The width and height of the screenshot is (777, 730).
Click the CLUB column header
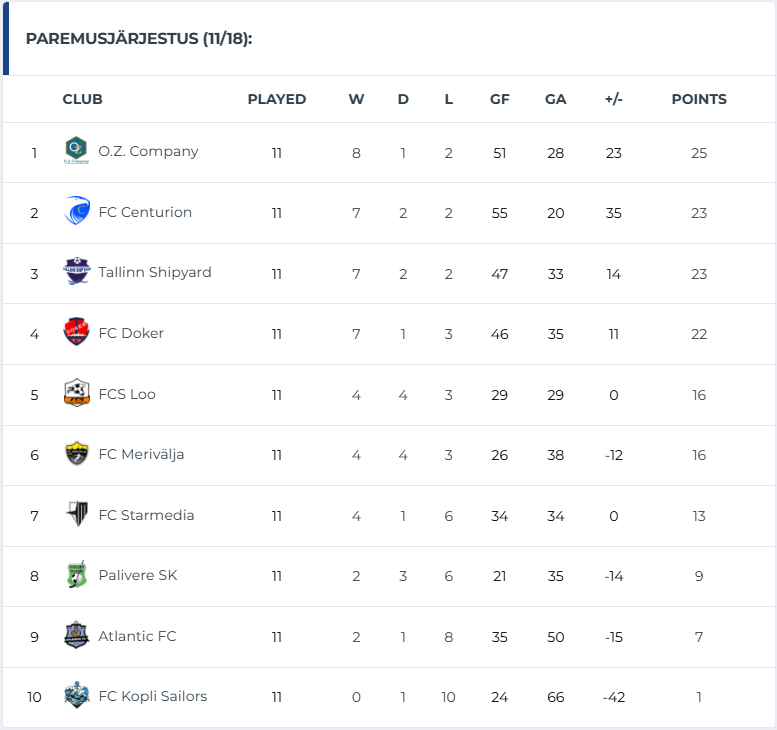click(x=83, y=100)
